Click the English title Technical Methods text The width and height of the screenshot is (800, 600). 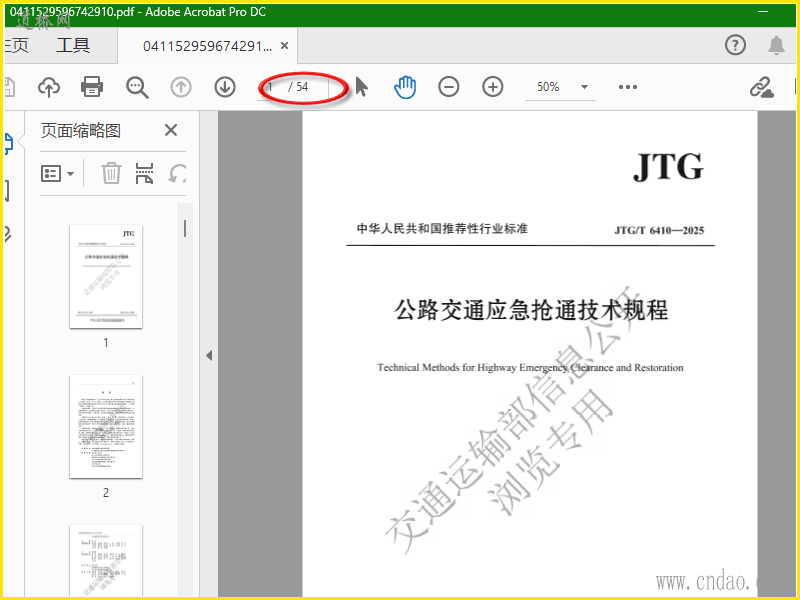(x=530, y=367)
